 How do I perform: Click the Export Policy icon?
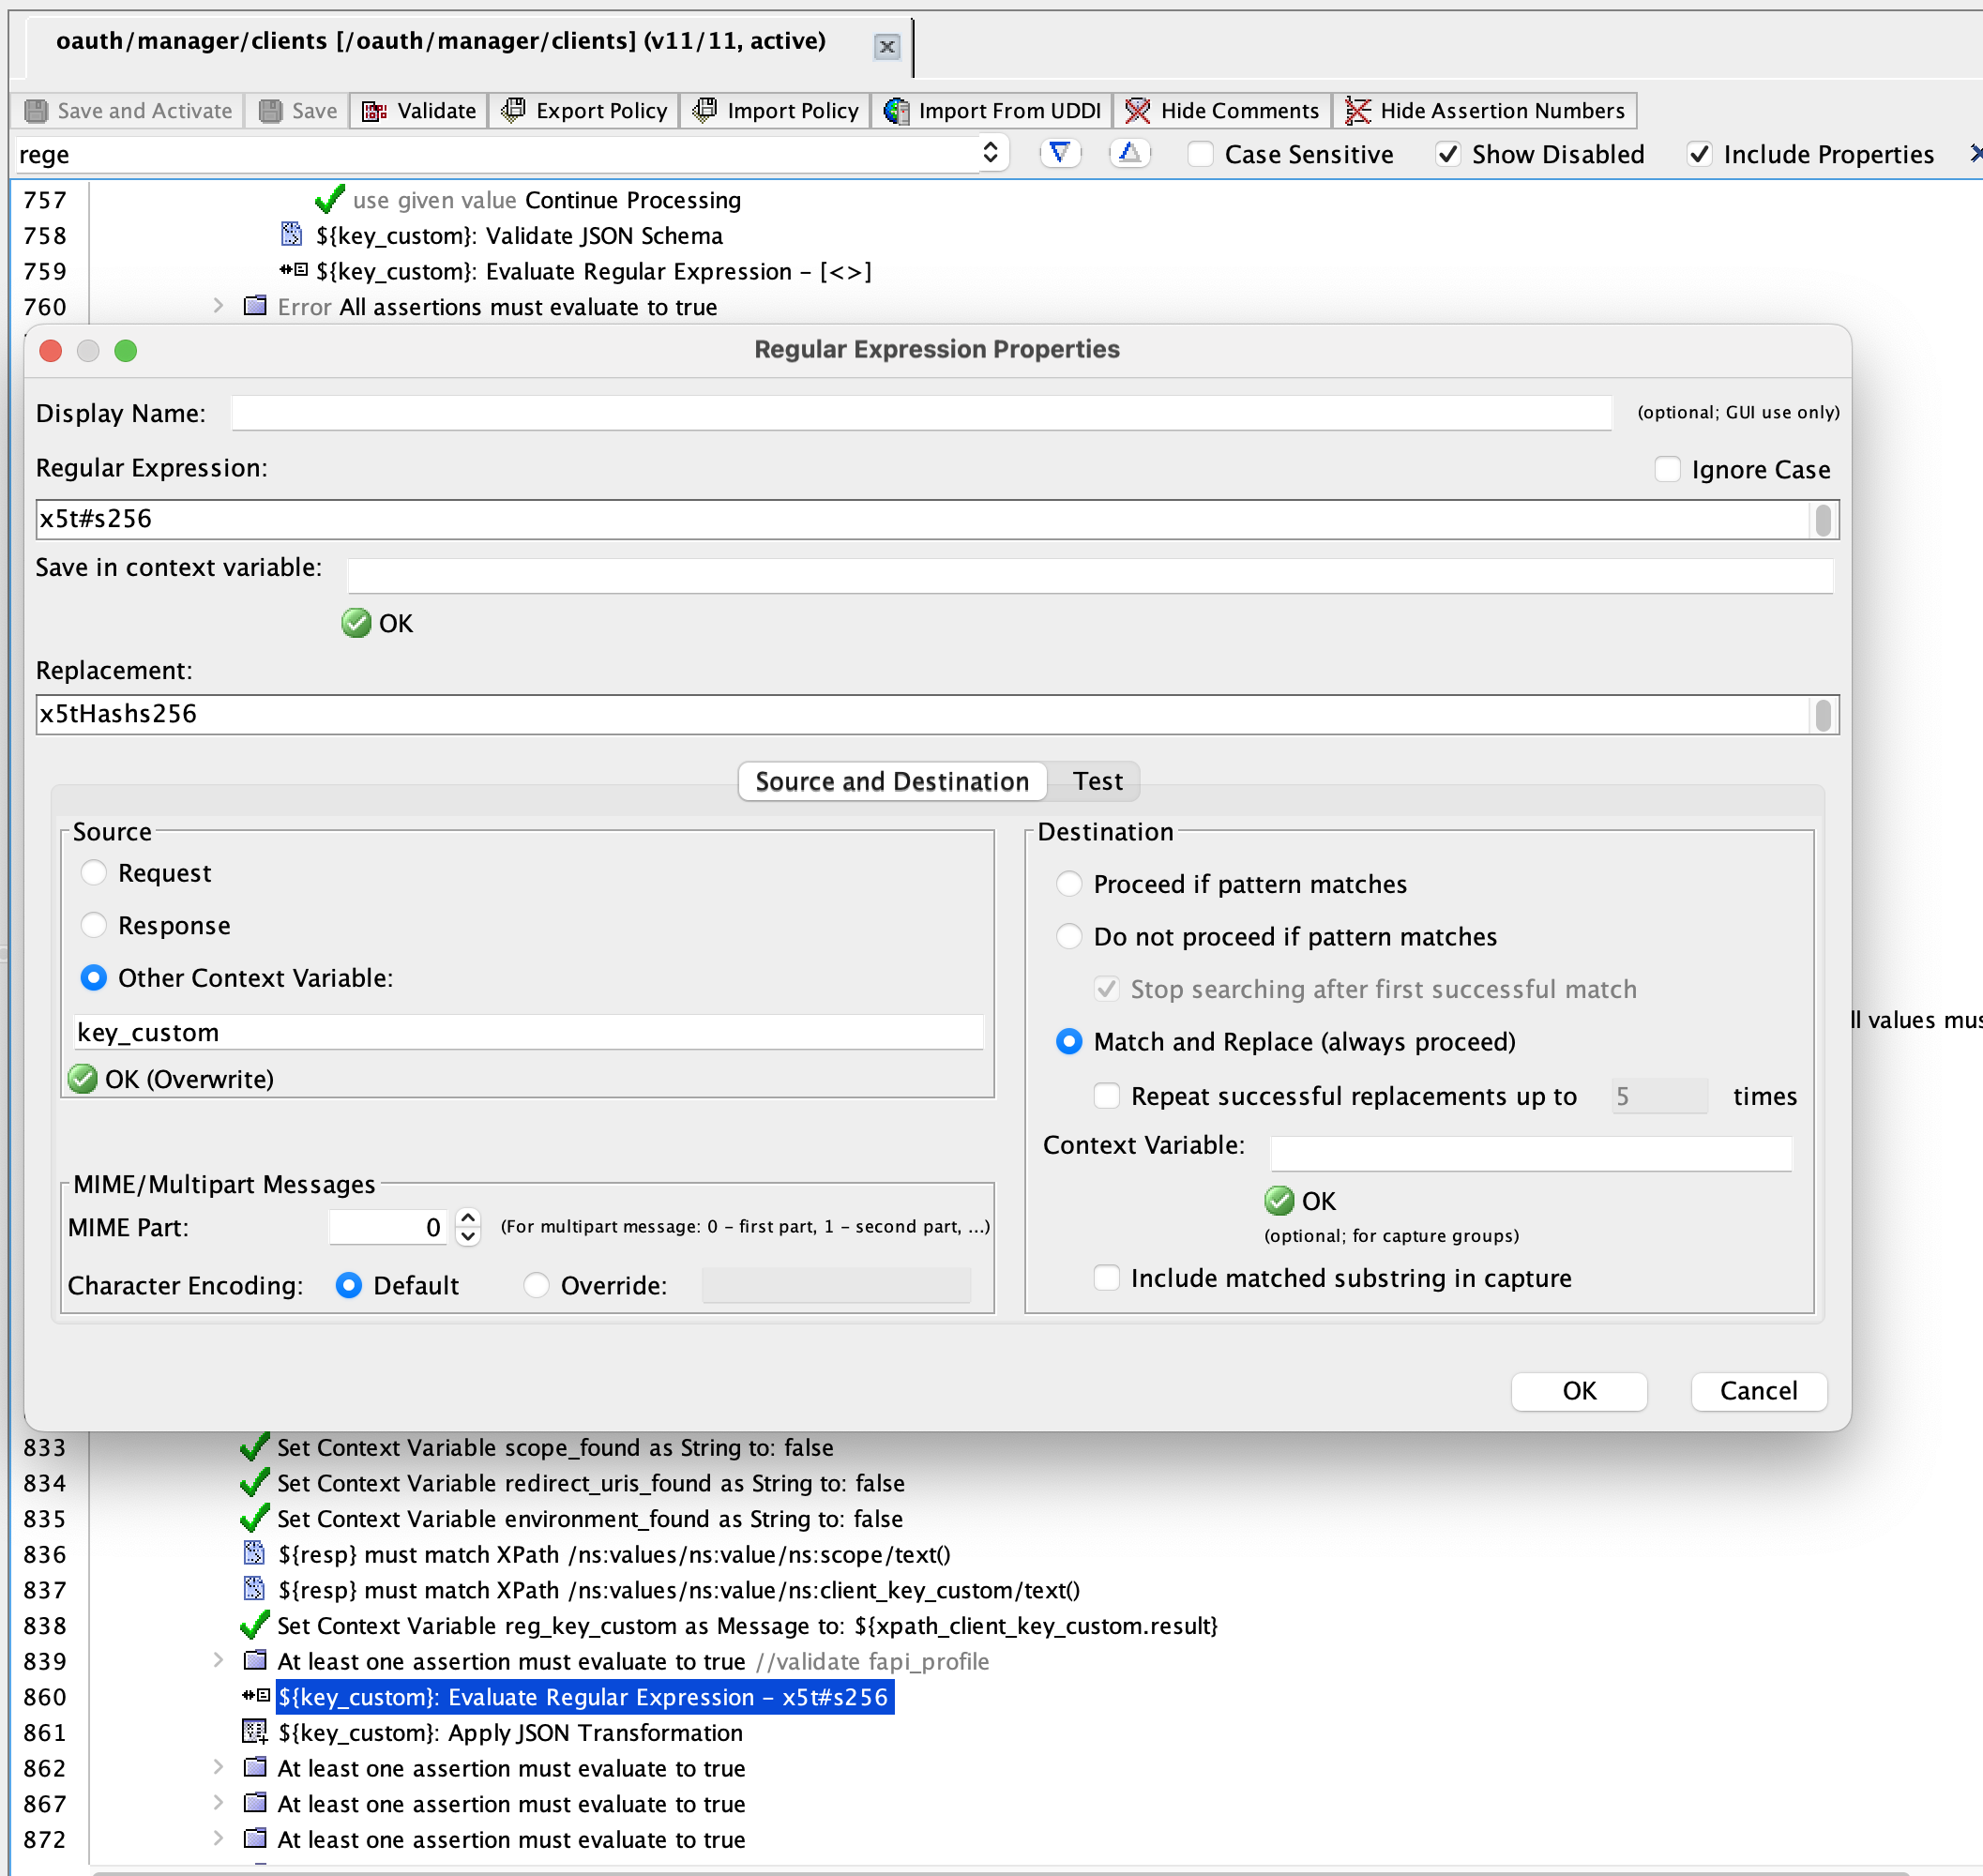tap(513, 110)
